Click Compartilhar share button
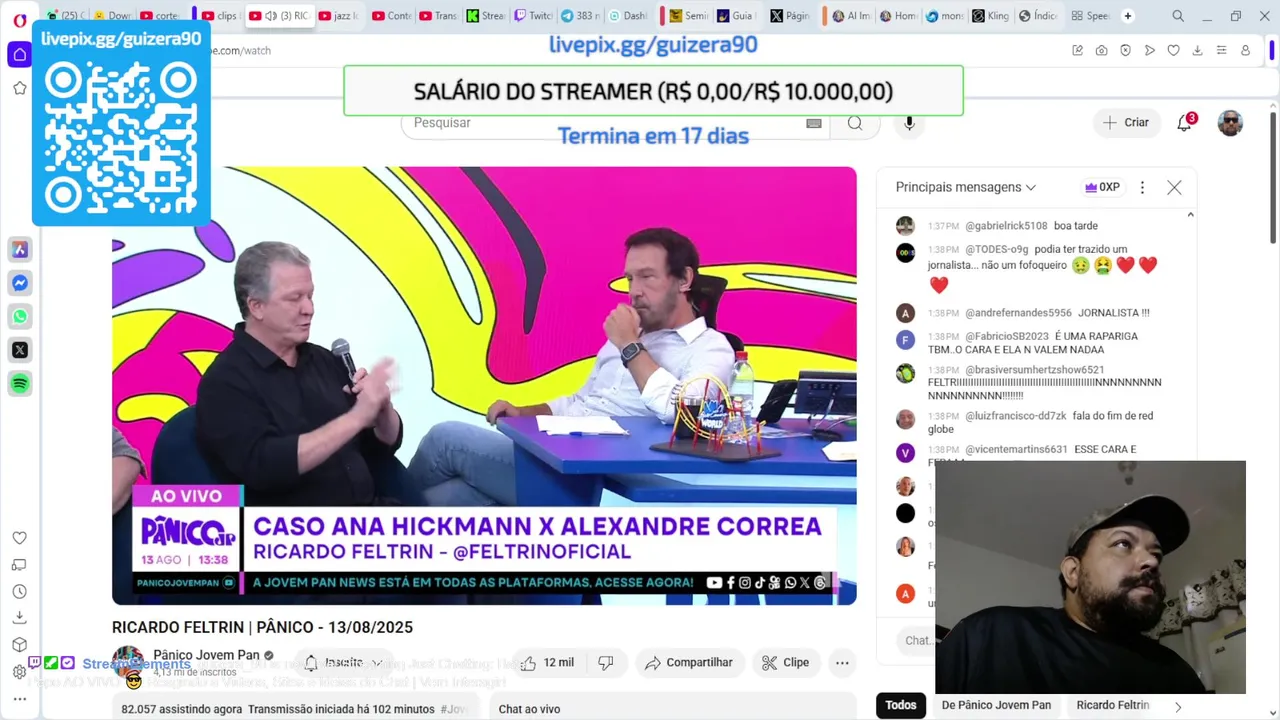The height and width of the screenshot is (720, 1280). click(x=689, y=662)
